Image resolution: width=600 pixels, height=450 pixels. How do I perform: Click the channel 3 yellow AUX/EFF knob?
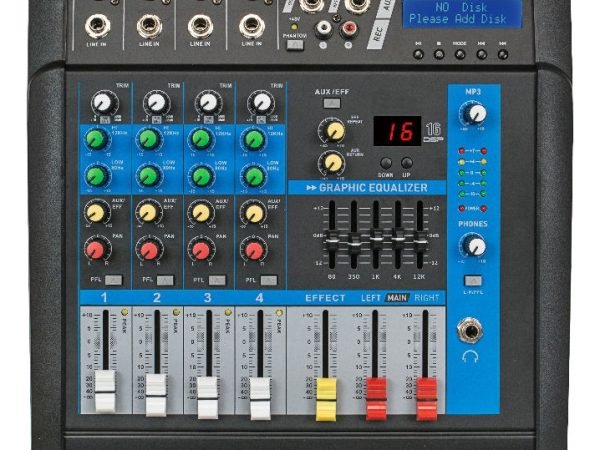(201, 212)
